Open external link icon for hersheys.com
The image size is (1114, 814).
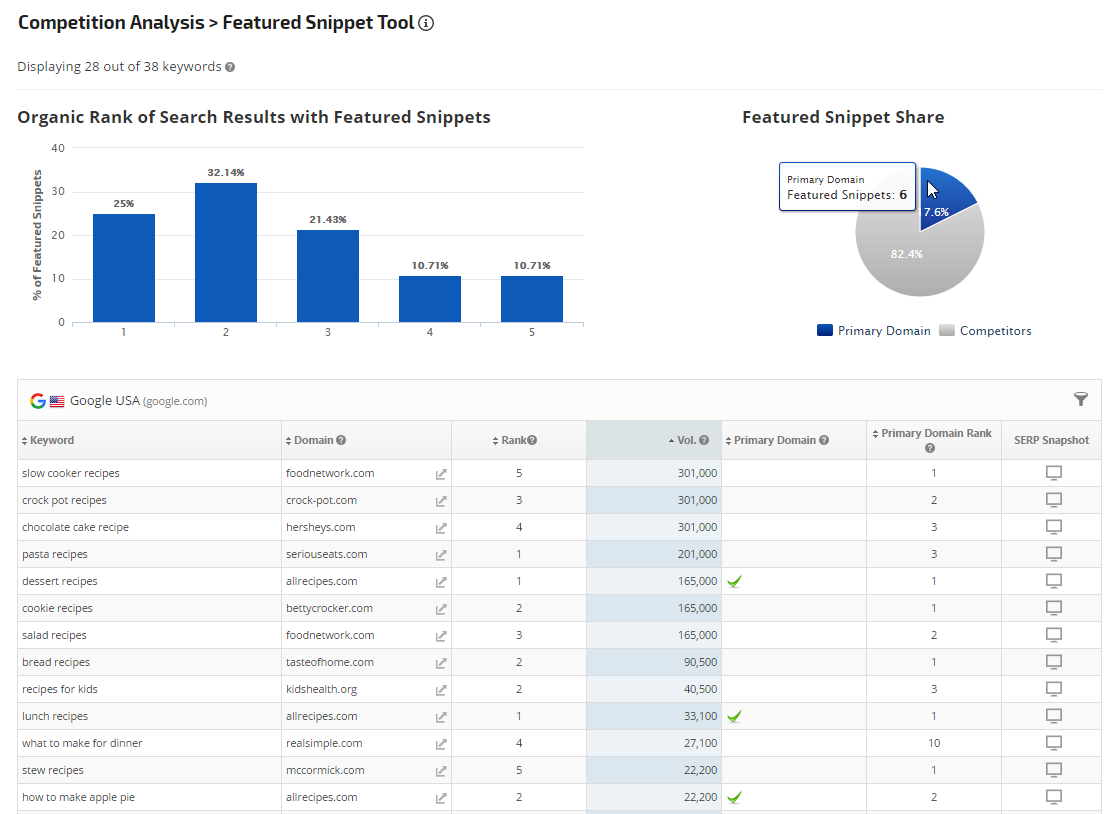point(441,528)
